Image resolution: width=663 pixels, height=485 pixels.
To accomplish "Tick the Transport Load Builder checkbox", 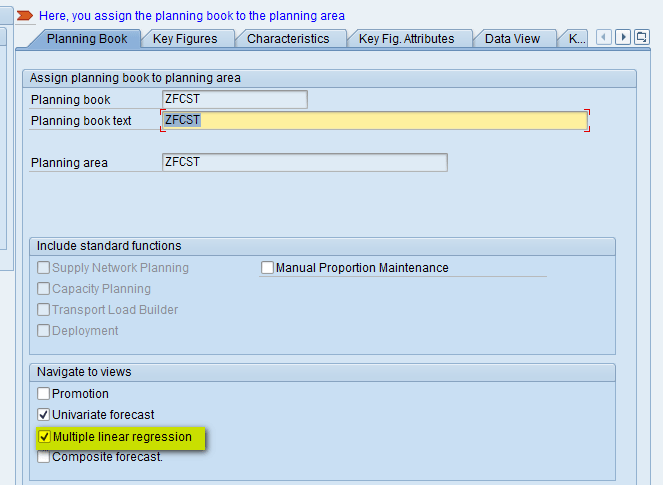I will click(43, 310).
